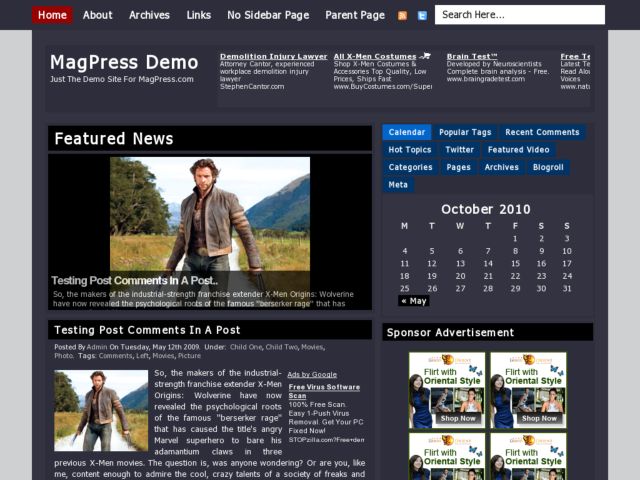Switch to the Calendar tab

tap(407, 132)
